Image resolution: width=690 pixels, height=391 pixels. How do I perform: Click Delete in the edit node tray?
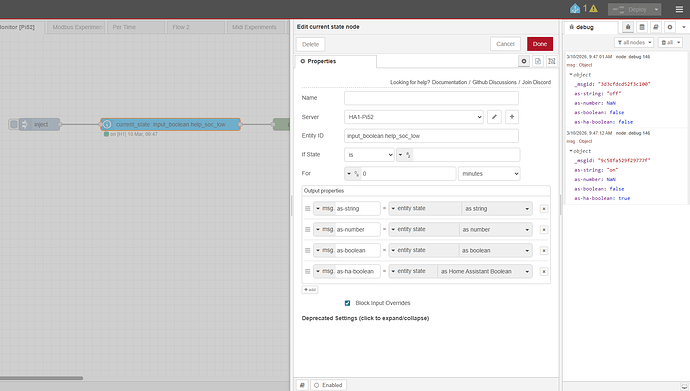coord(311,44)
